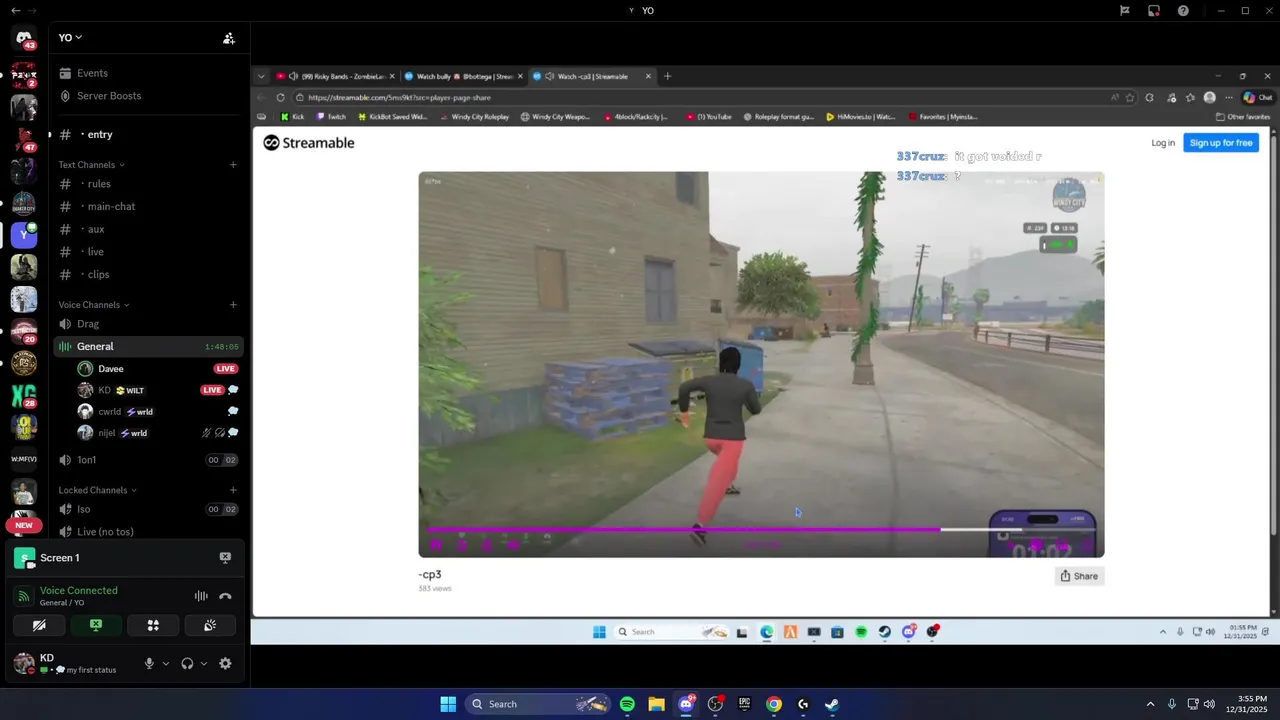1280x720 pixels.
Task: Open the rules text channel
Action: point(148,184)
